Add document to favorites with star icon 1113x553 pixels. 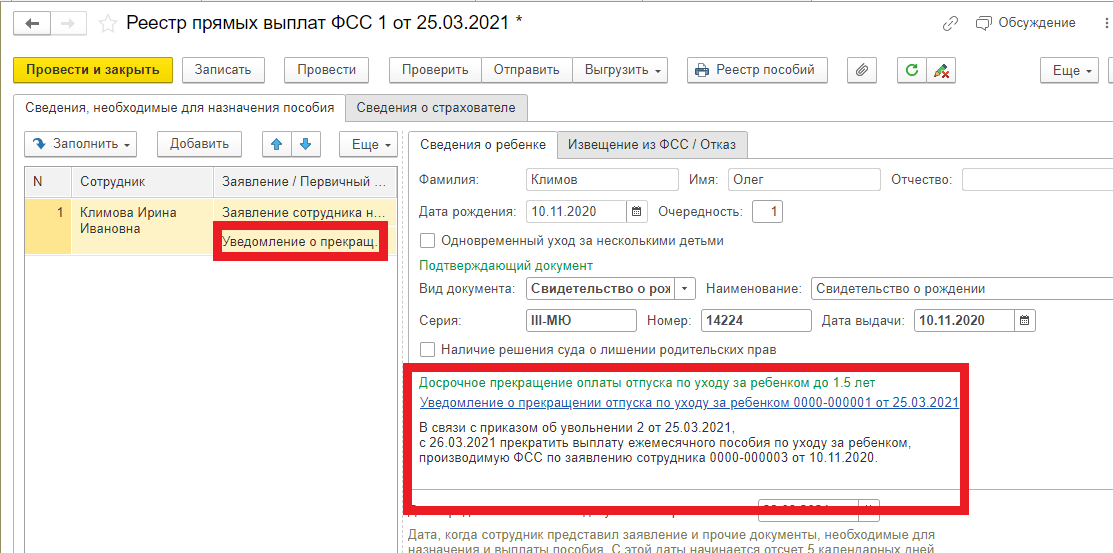point(108,23)
